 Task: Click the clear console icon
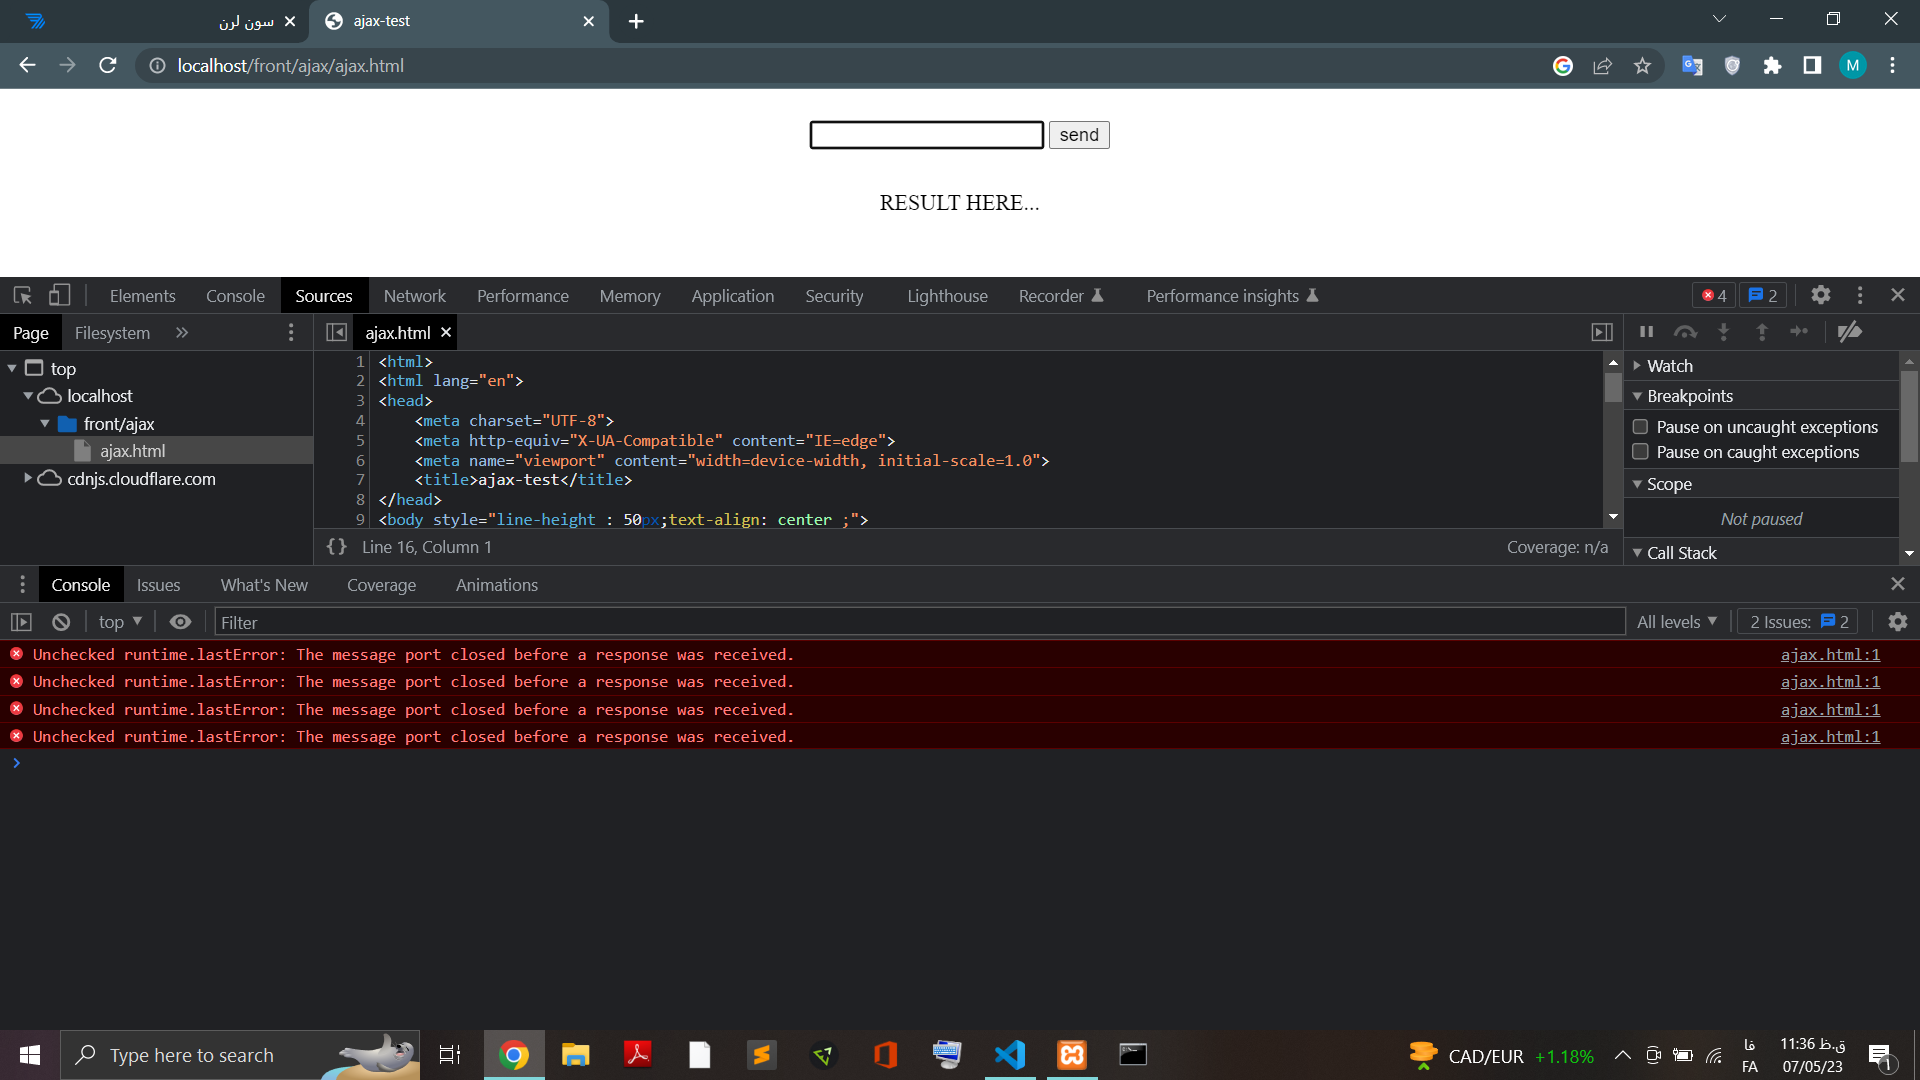61,622
